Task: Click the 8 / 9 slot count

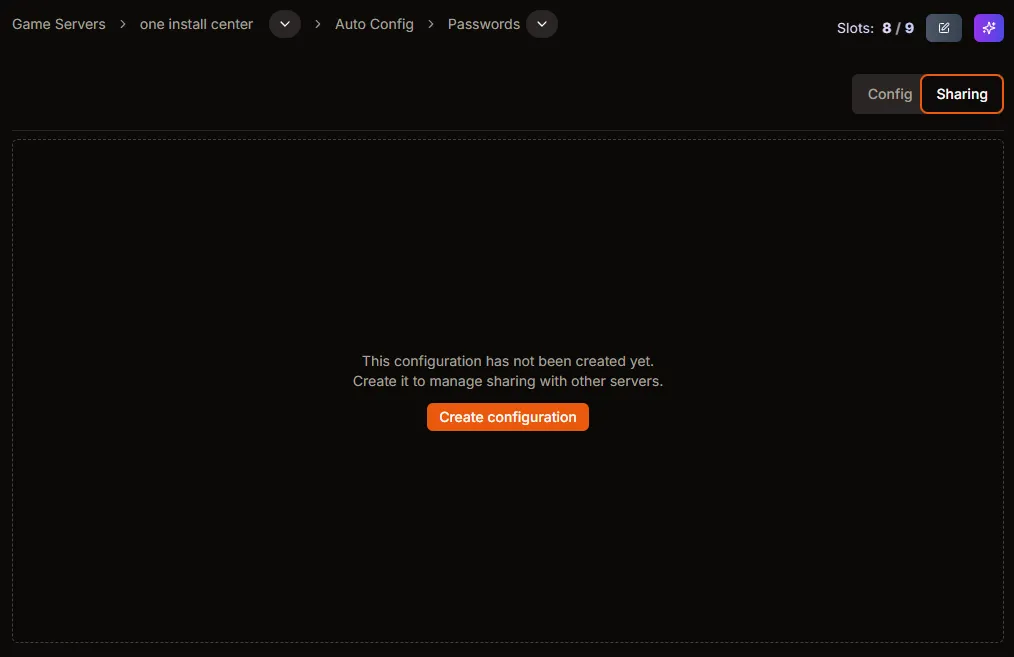Action: click(897, 28)
